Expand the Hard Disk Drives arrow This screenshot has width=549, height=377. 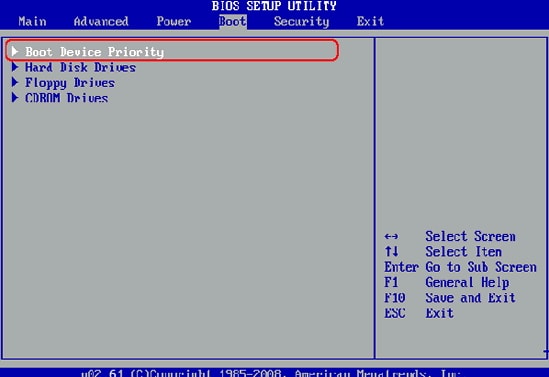coord(15,67)
